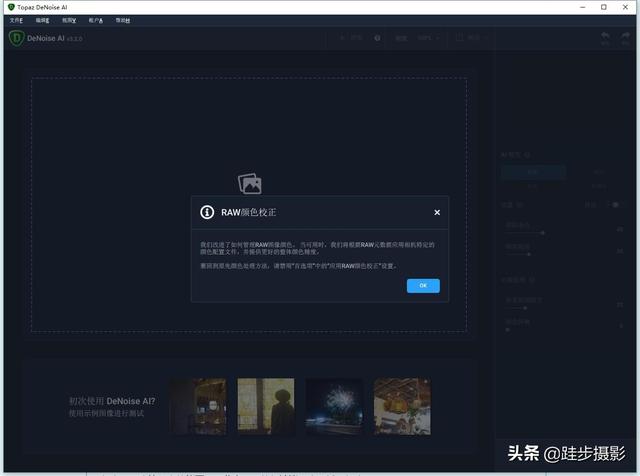Viewport: 640px width, 476px height.
Task: Toggle the auto settings switch in right panel
Action: click(614, 205)
